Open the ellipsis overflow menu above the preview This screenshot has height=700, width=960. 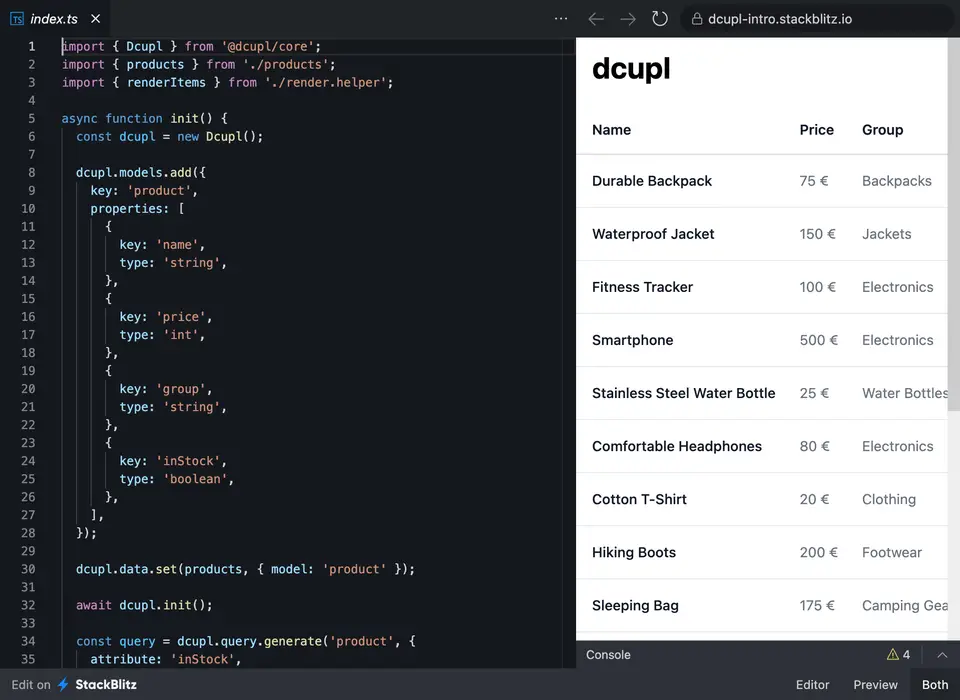coord(561,18)
